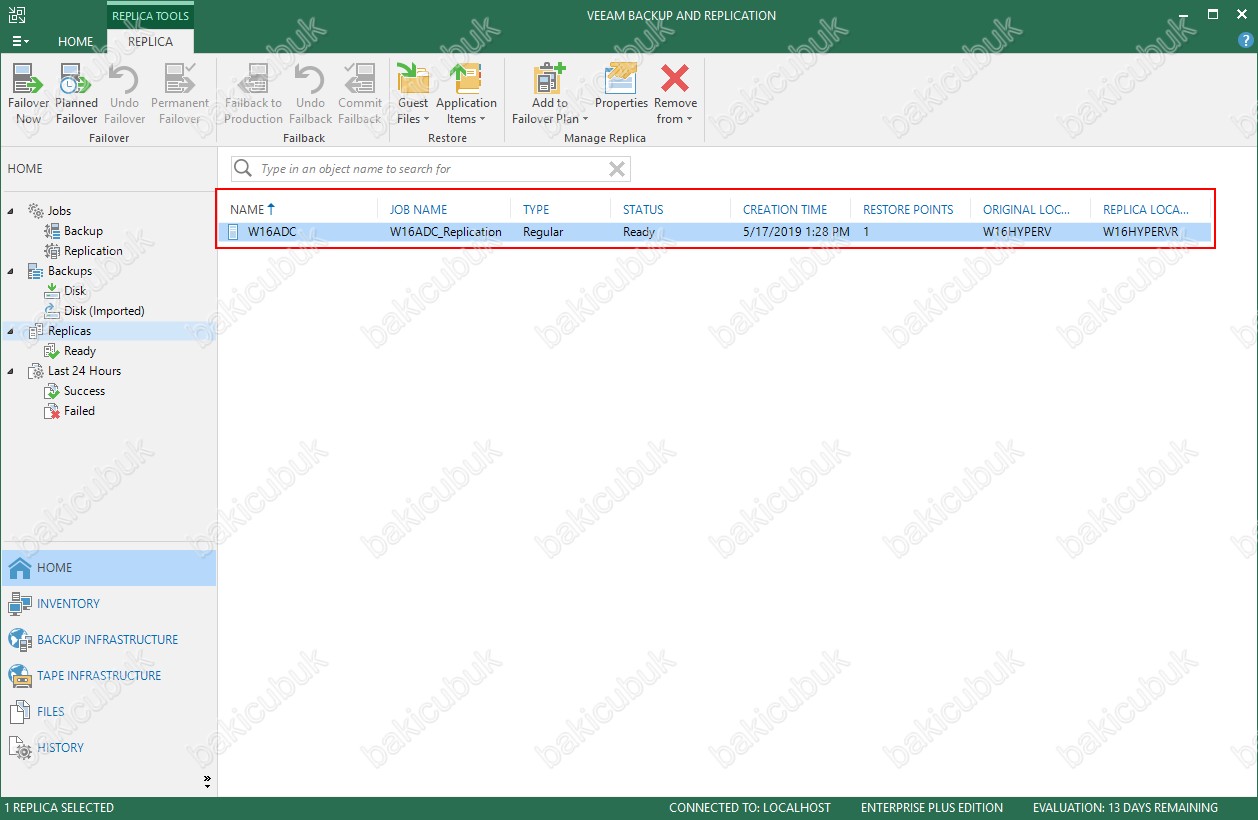Open the BACKUP INFRASTRUCTURE view

(108, 640)
